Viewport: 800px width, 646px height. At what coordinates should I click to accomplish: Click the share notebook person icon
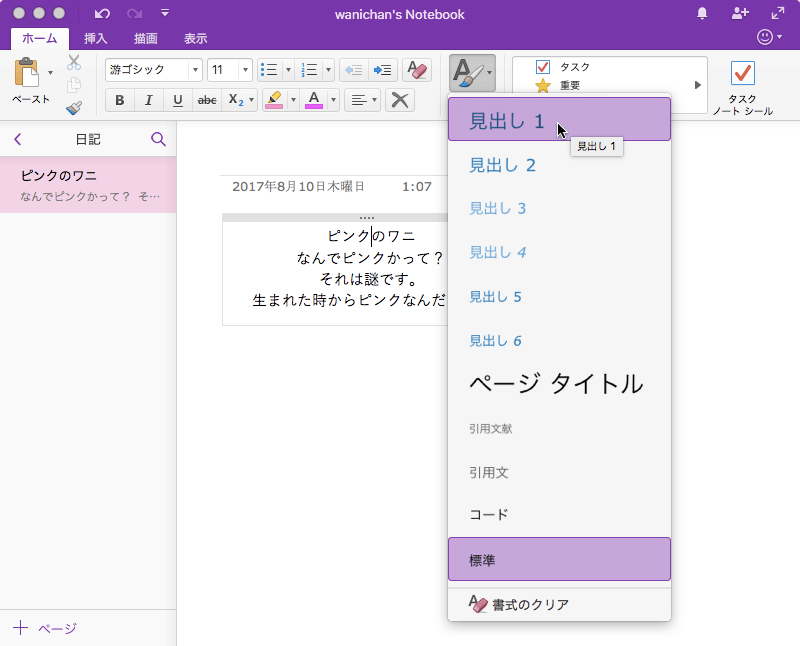[740, 13]
